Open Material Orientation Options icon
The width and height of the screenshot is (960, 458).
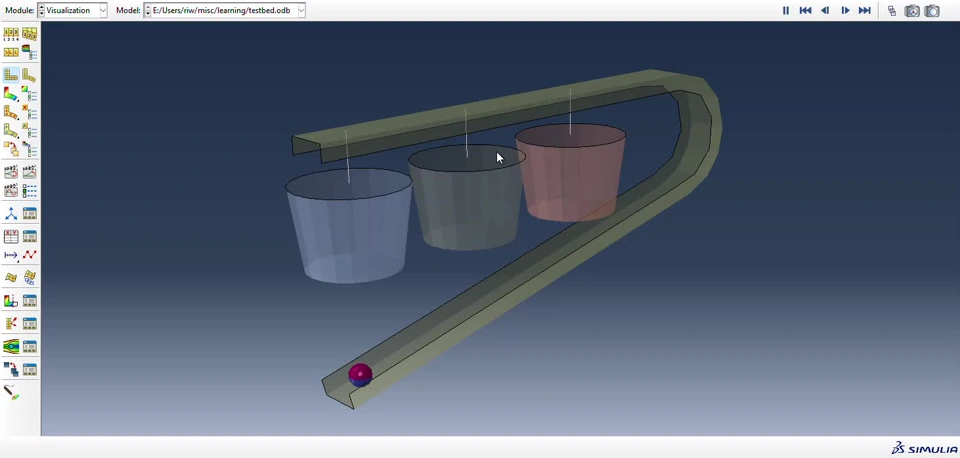pyautogui.click(x=29, y=130)
